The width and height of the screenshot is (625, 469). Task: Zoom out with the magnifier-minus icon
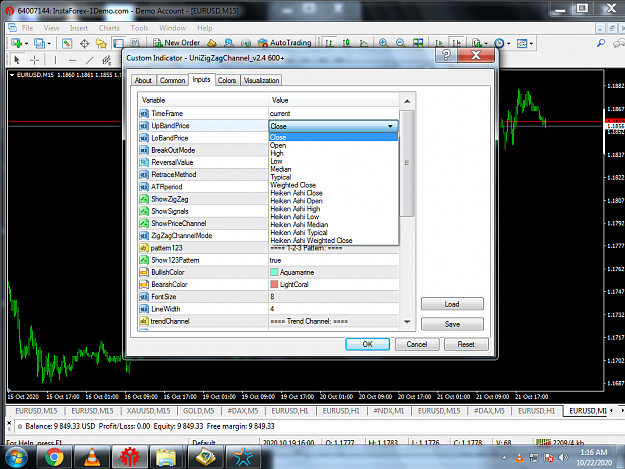point(401,43)
